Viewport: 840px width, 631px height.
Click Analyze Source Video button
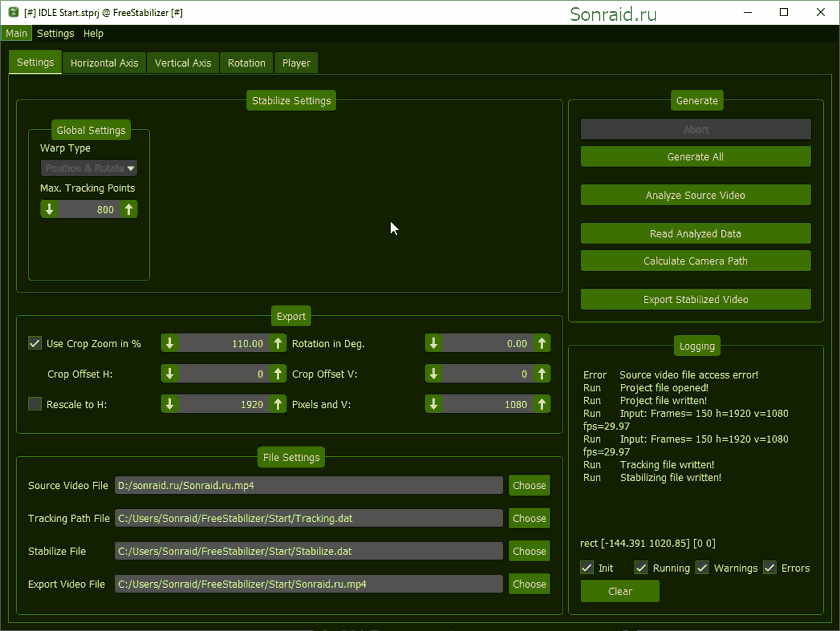(695, 195)
